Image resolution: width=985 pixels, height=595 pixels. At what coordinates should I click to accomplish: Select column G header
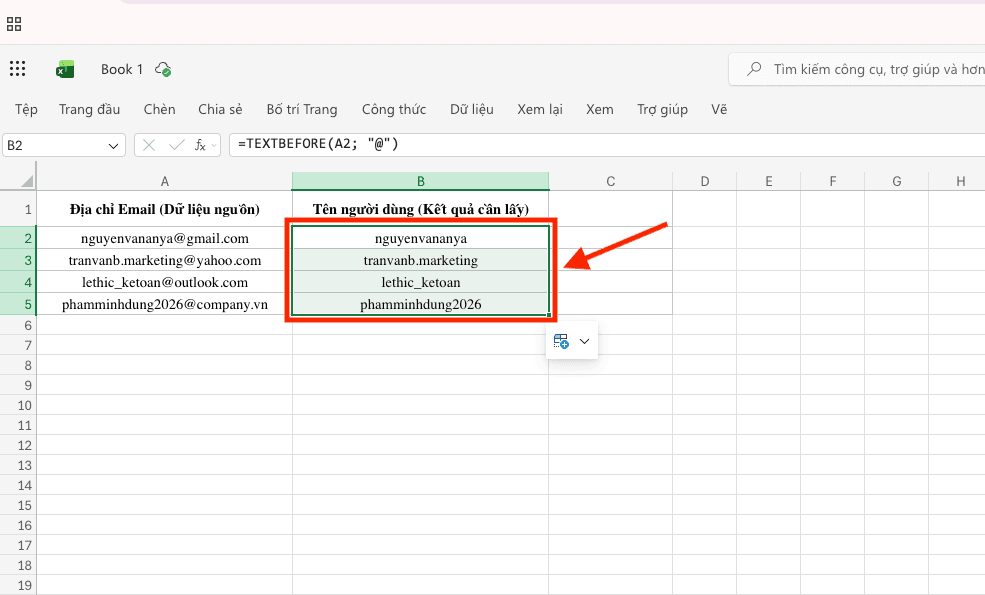coord(897,182)
